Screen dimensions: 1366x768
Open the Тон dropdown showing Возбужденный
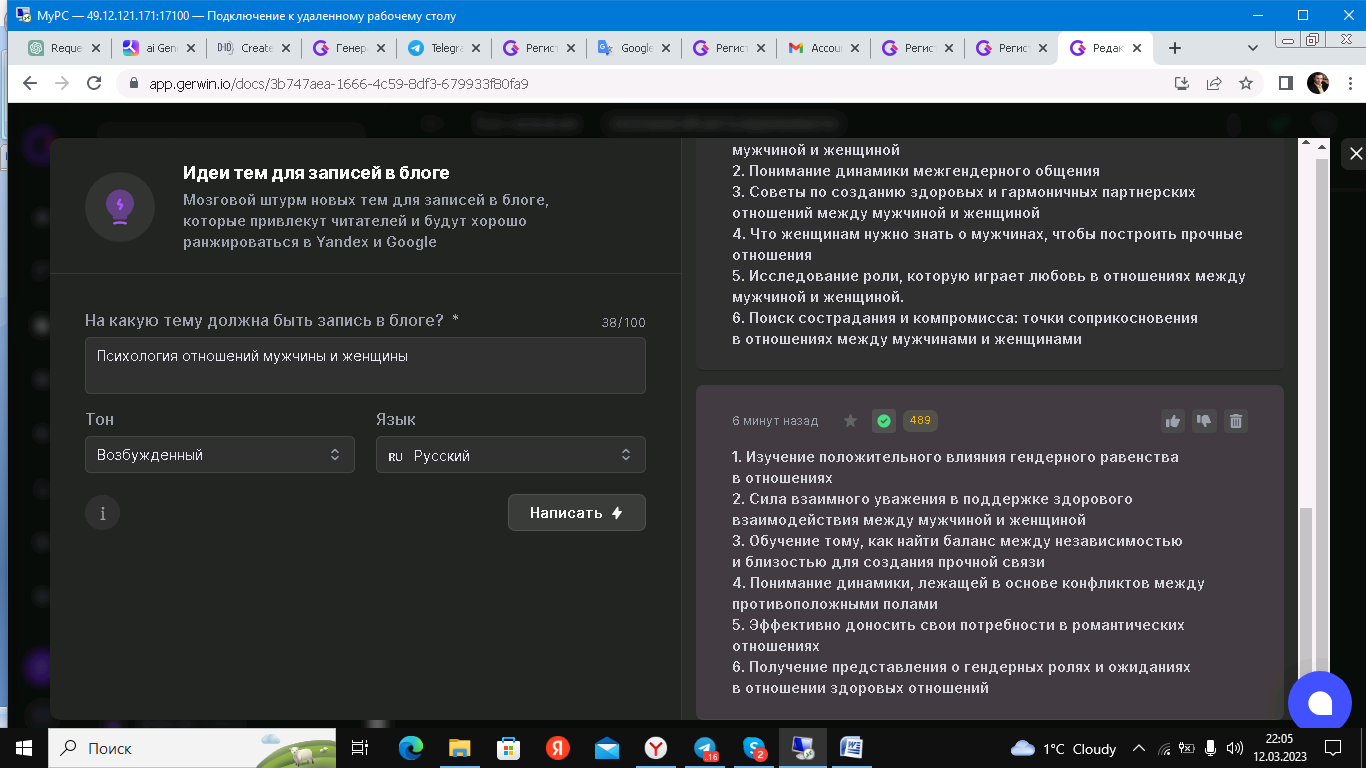(219, 455)
